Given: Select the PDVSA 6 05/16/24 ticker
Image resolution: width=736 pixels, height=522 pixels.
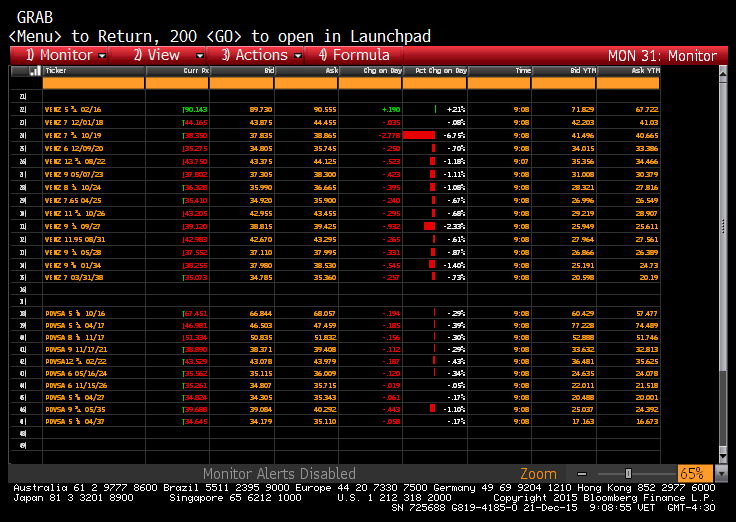Looking at the screenshot, I should tap(77, 374).
